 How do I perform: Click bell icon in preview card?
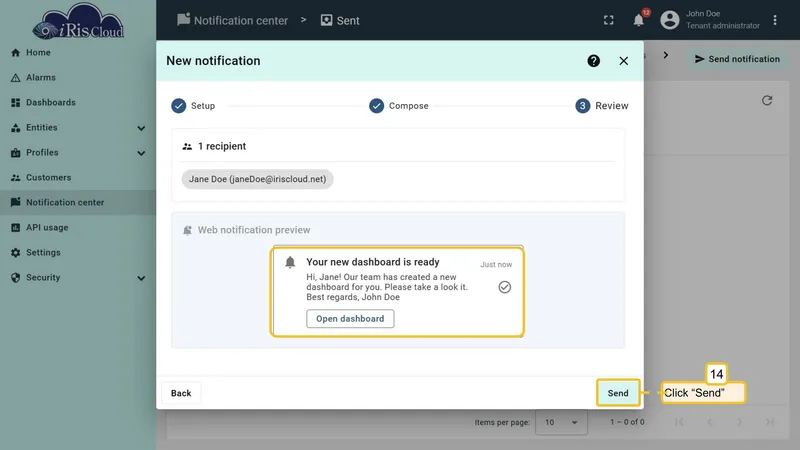[x=290, y=262]
